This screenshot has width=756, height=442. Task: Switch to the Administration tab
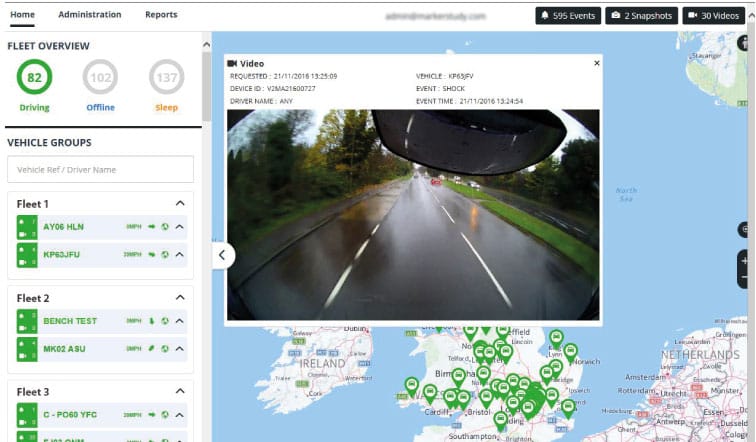[90, 15]
